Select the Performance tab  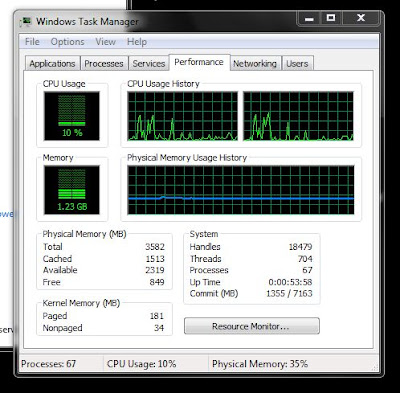(199, 62)
